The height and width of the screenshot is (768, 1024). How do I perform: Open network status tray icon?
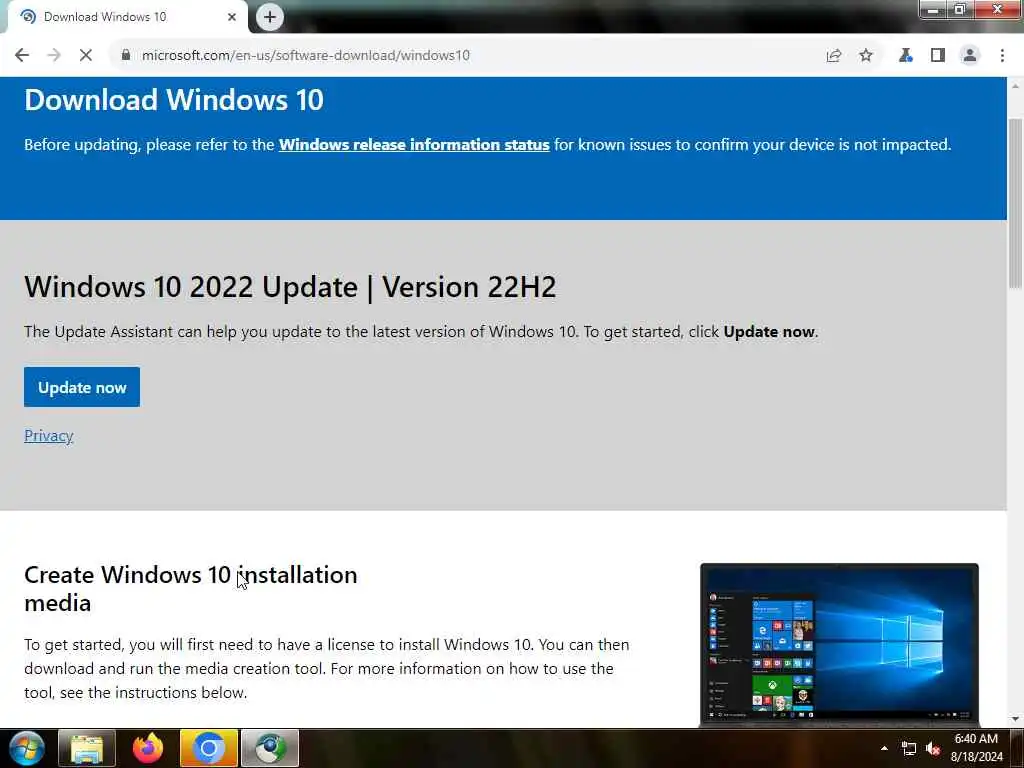click(908, 748)
